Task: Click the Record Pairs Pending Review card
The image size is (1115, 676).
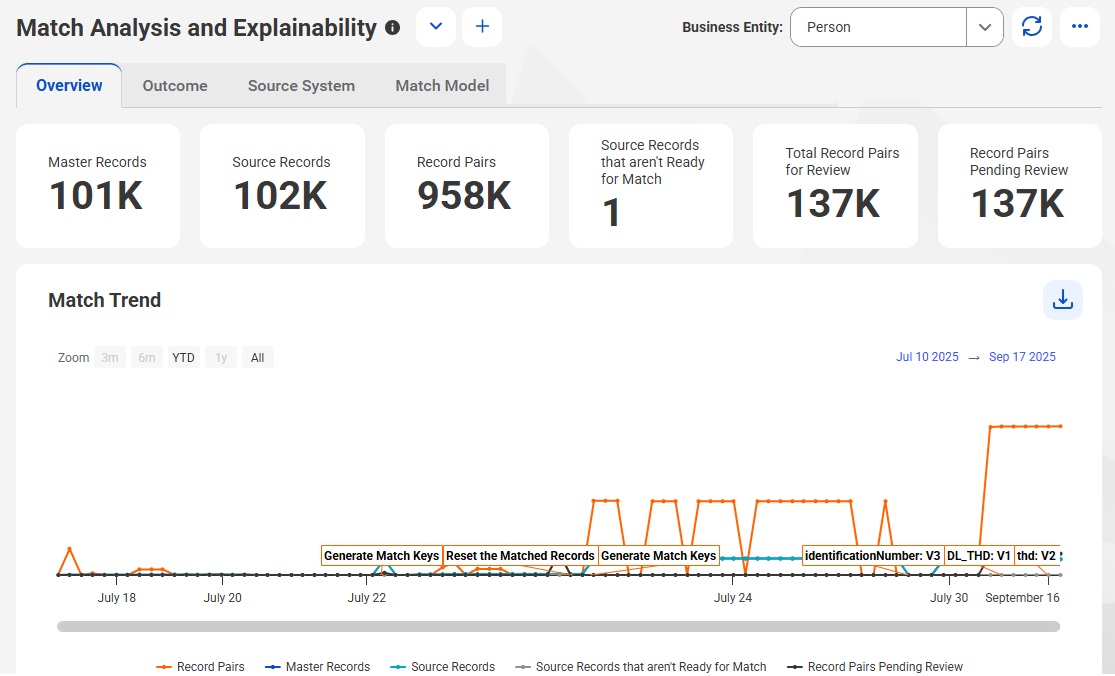Action: click(1020, 186)
